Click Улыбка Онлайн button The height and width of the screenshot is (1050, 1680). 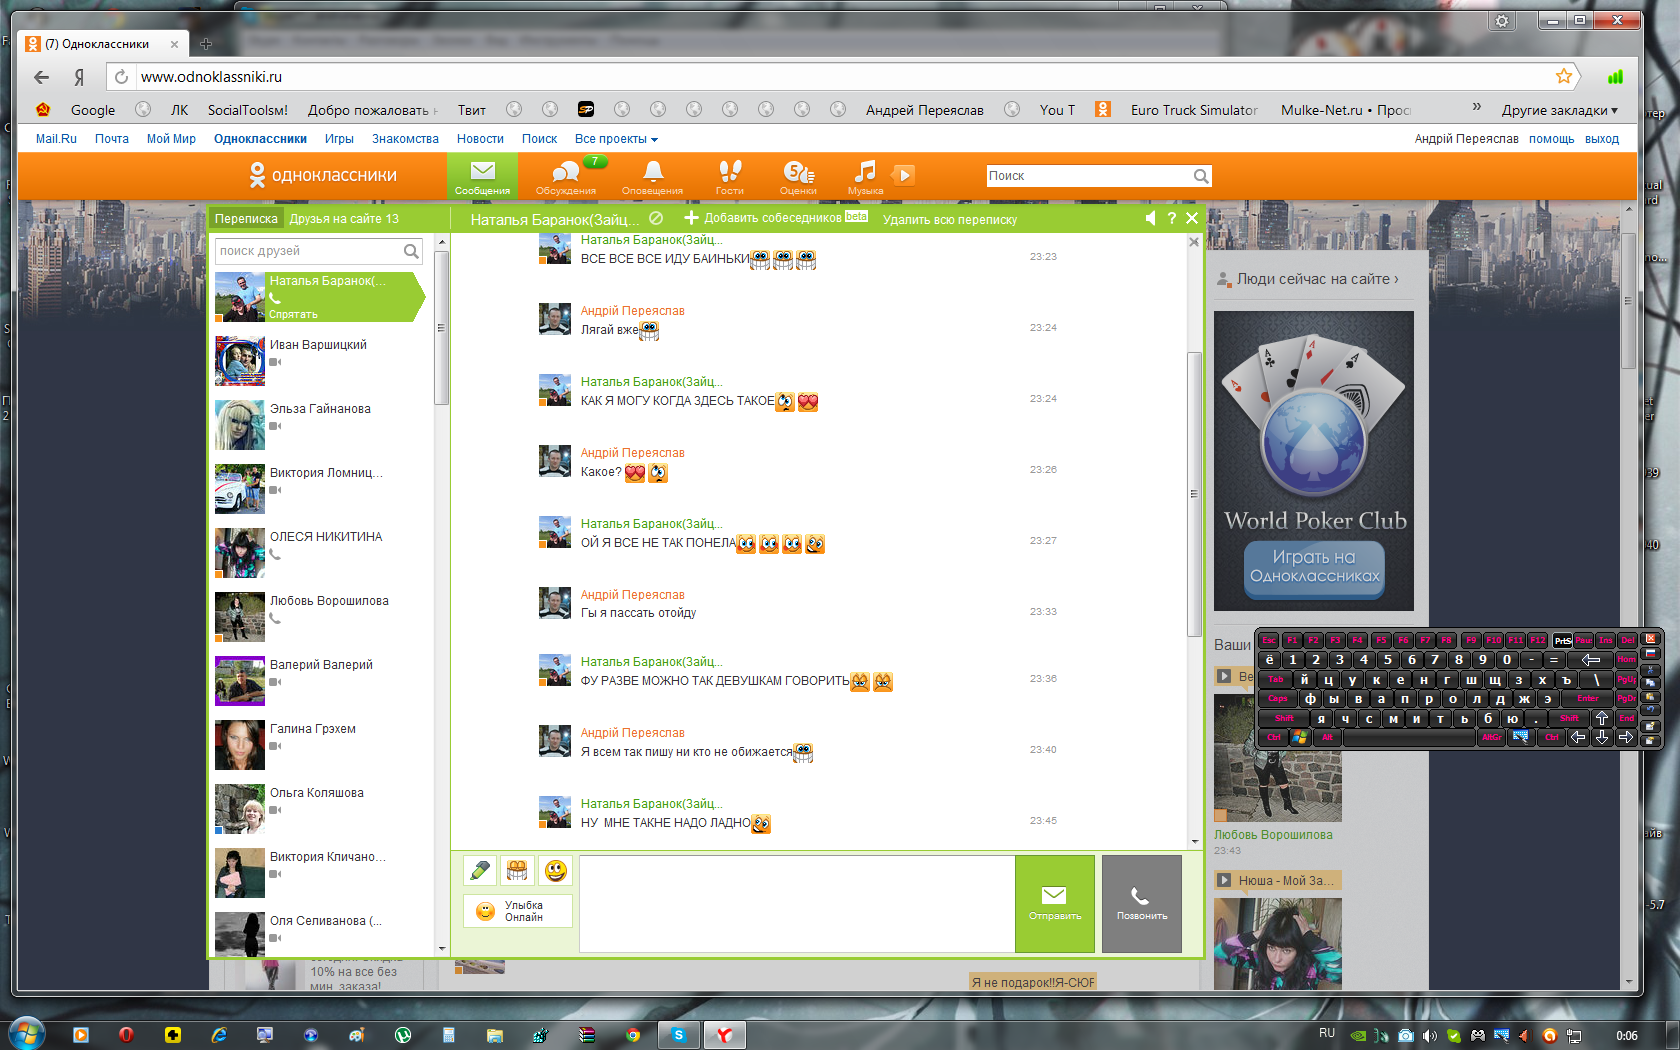tap(517, 911)
